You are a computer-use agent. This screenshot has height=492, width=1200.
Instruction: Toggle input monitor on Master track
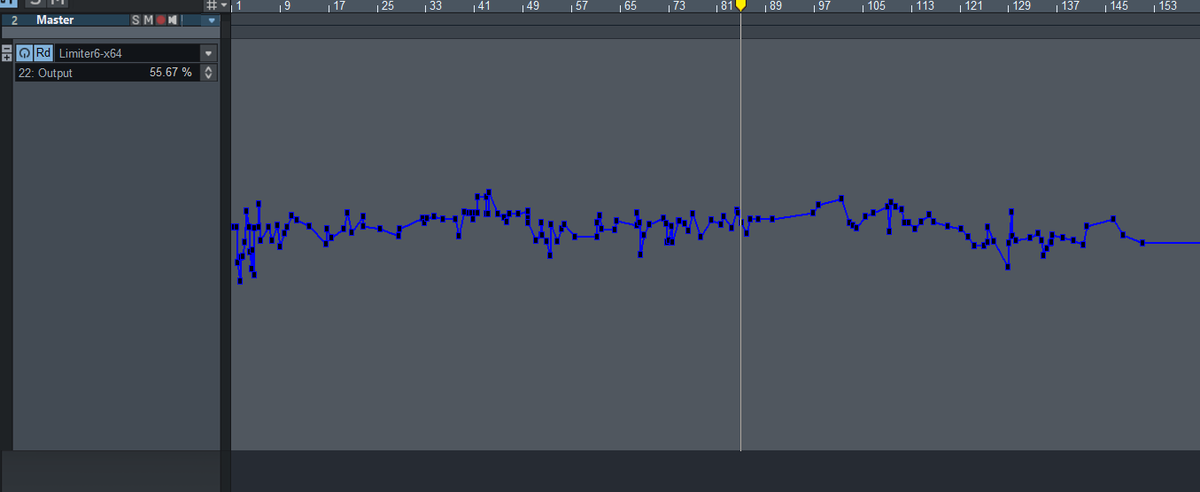point(172,20)
